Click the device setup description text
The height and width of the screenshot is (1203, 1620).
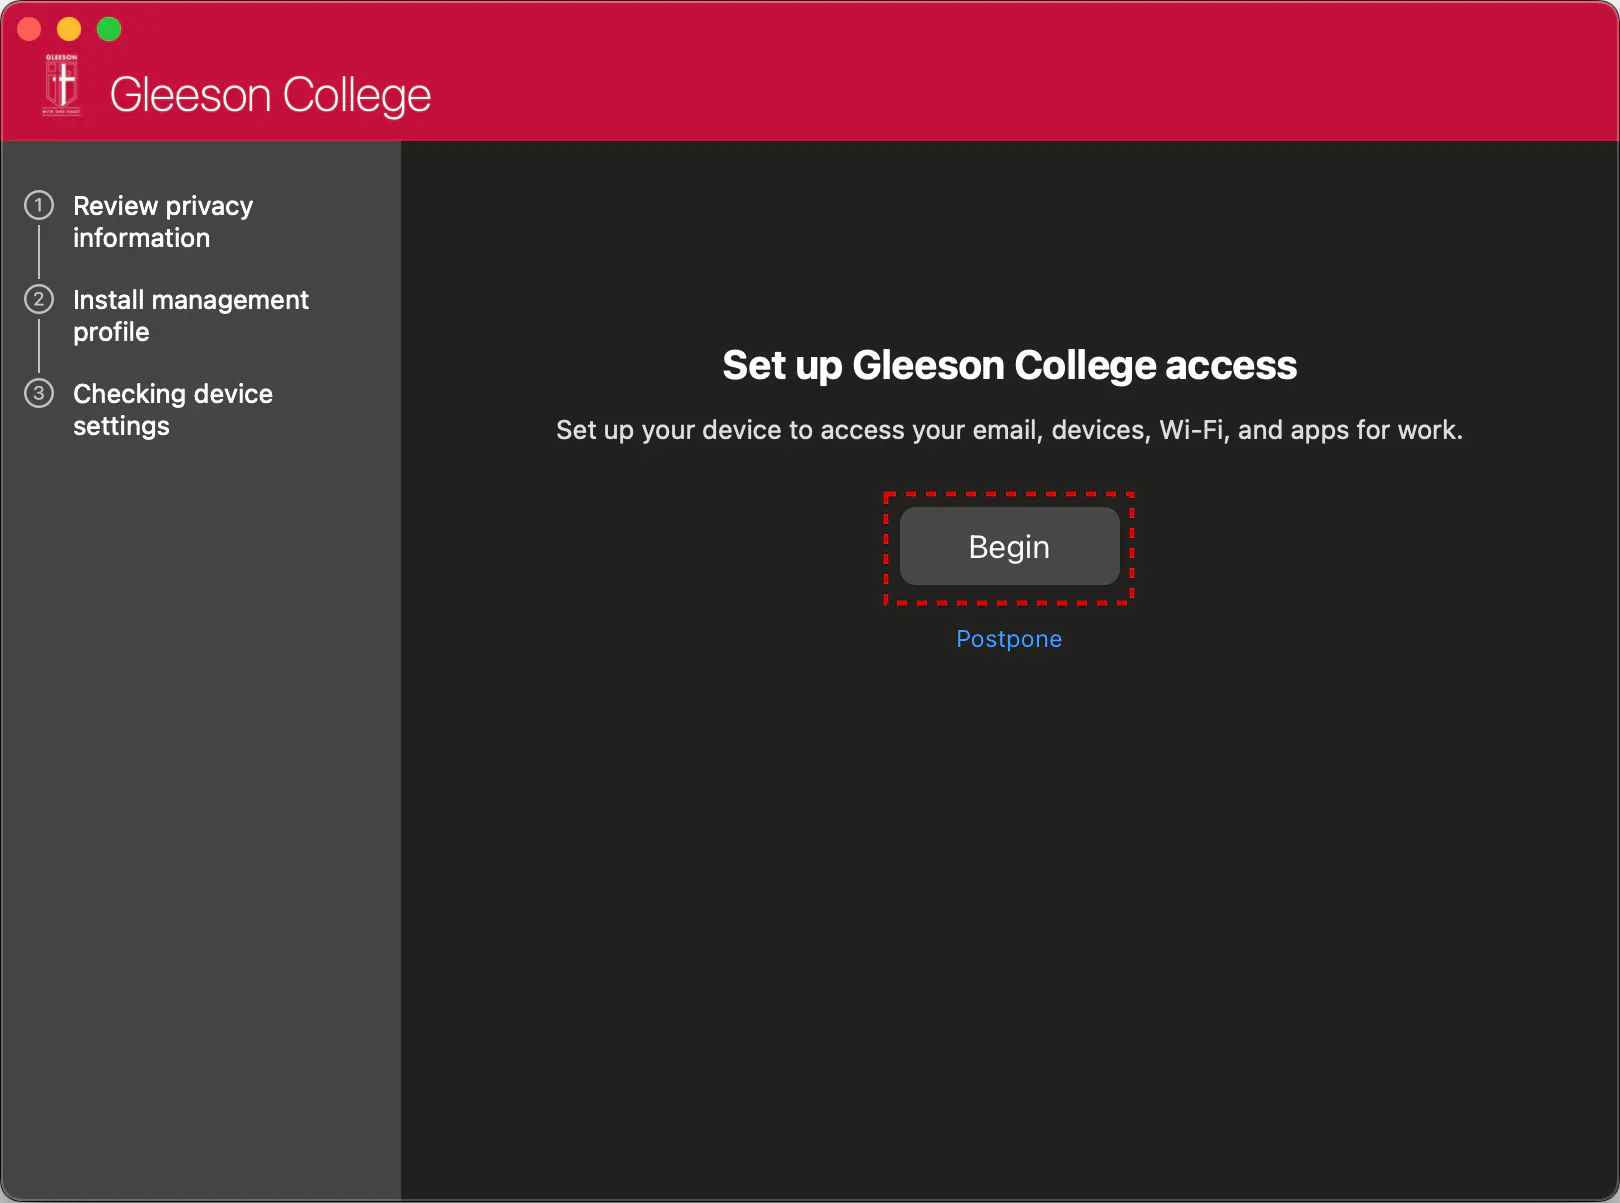(x=1009, y=430)
